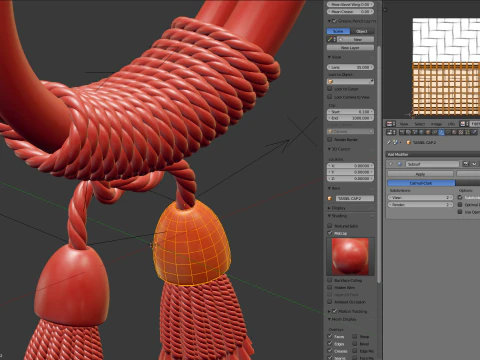Select the Material properties tab icon
Screen dimensions: 480x360
click(454, 132)
